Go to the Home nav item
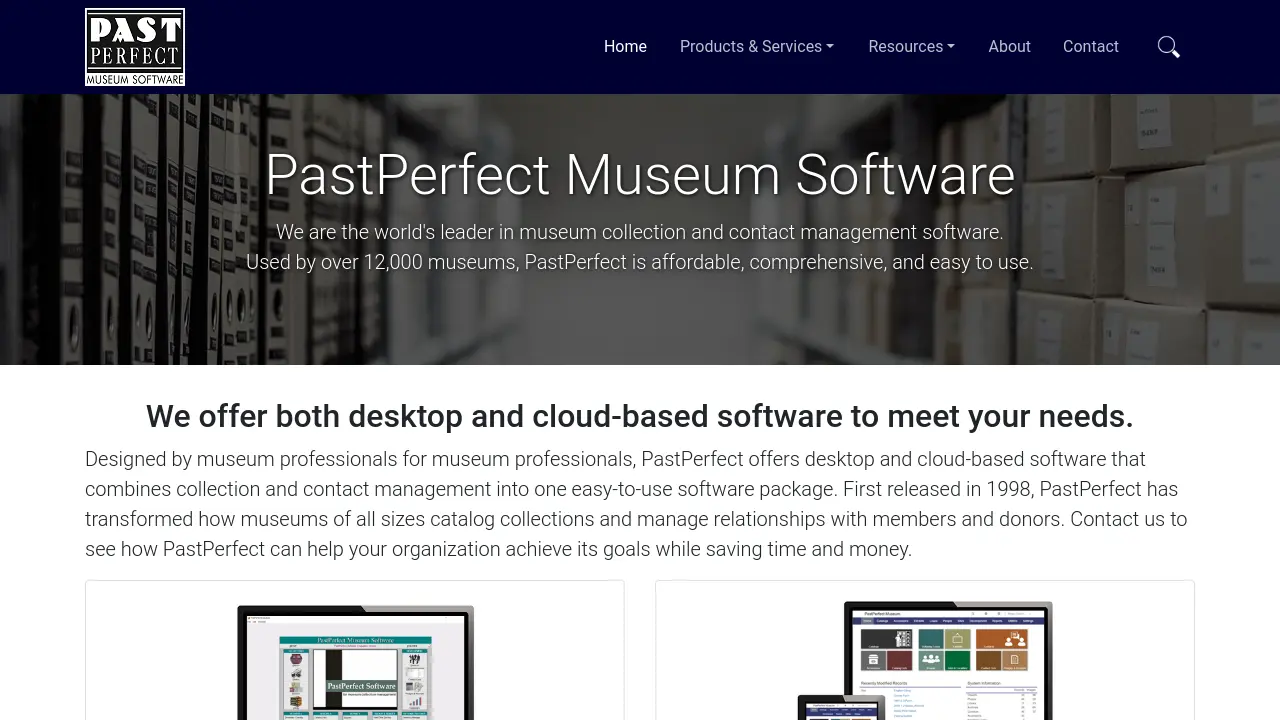This screenshot has height=720, width=1280. (x=625, y=47)
